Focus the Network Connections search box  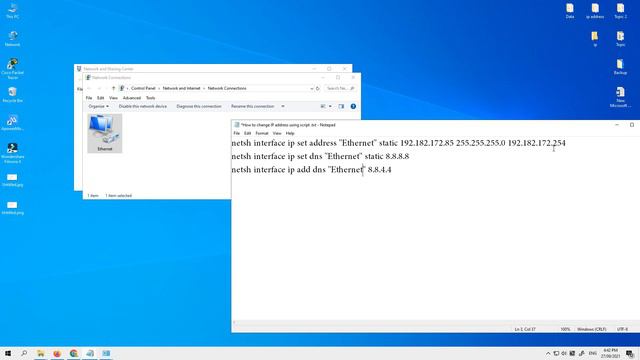pos(340,89)
